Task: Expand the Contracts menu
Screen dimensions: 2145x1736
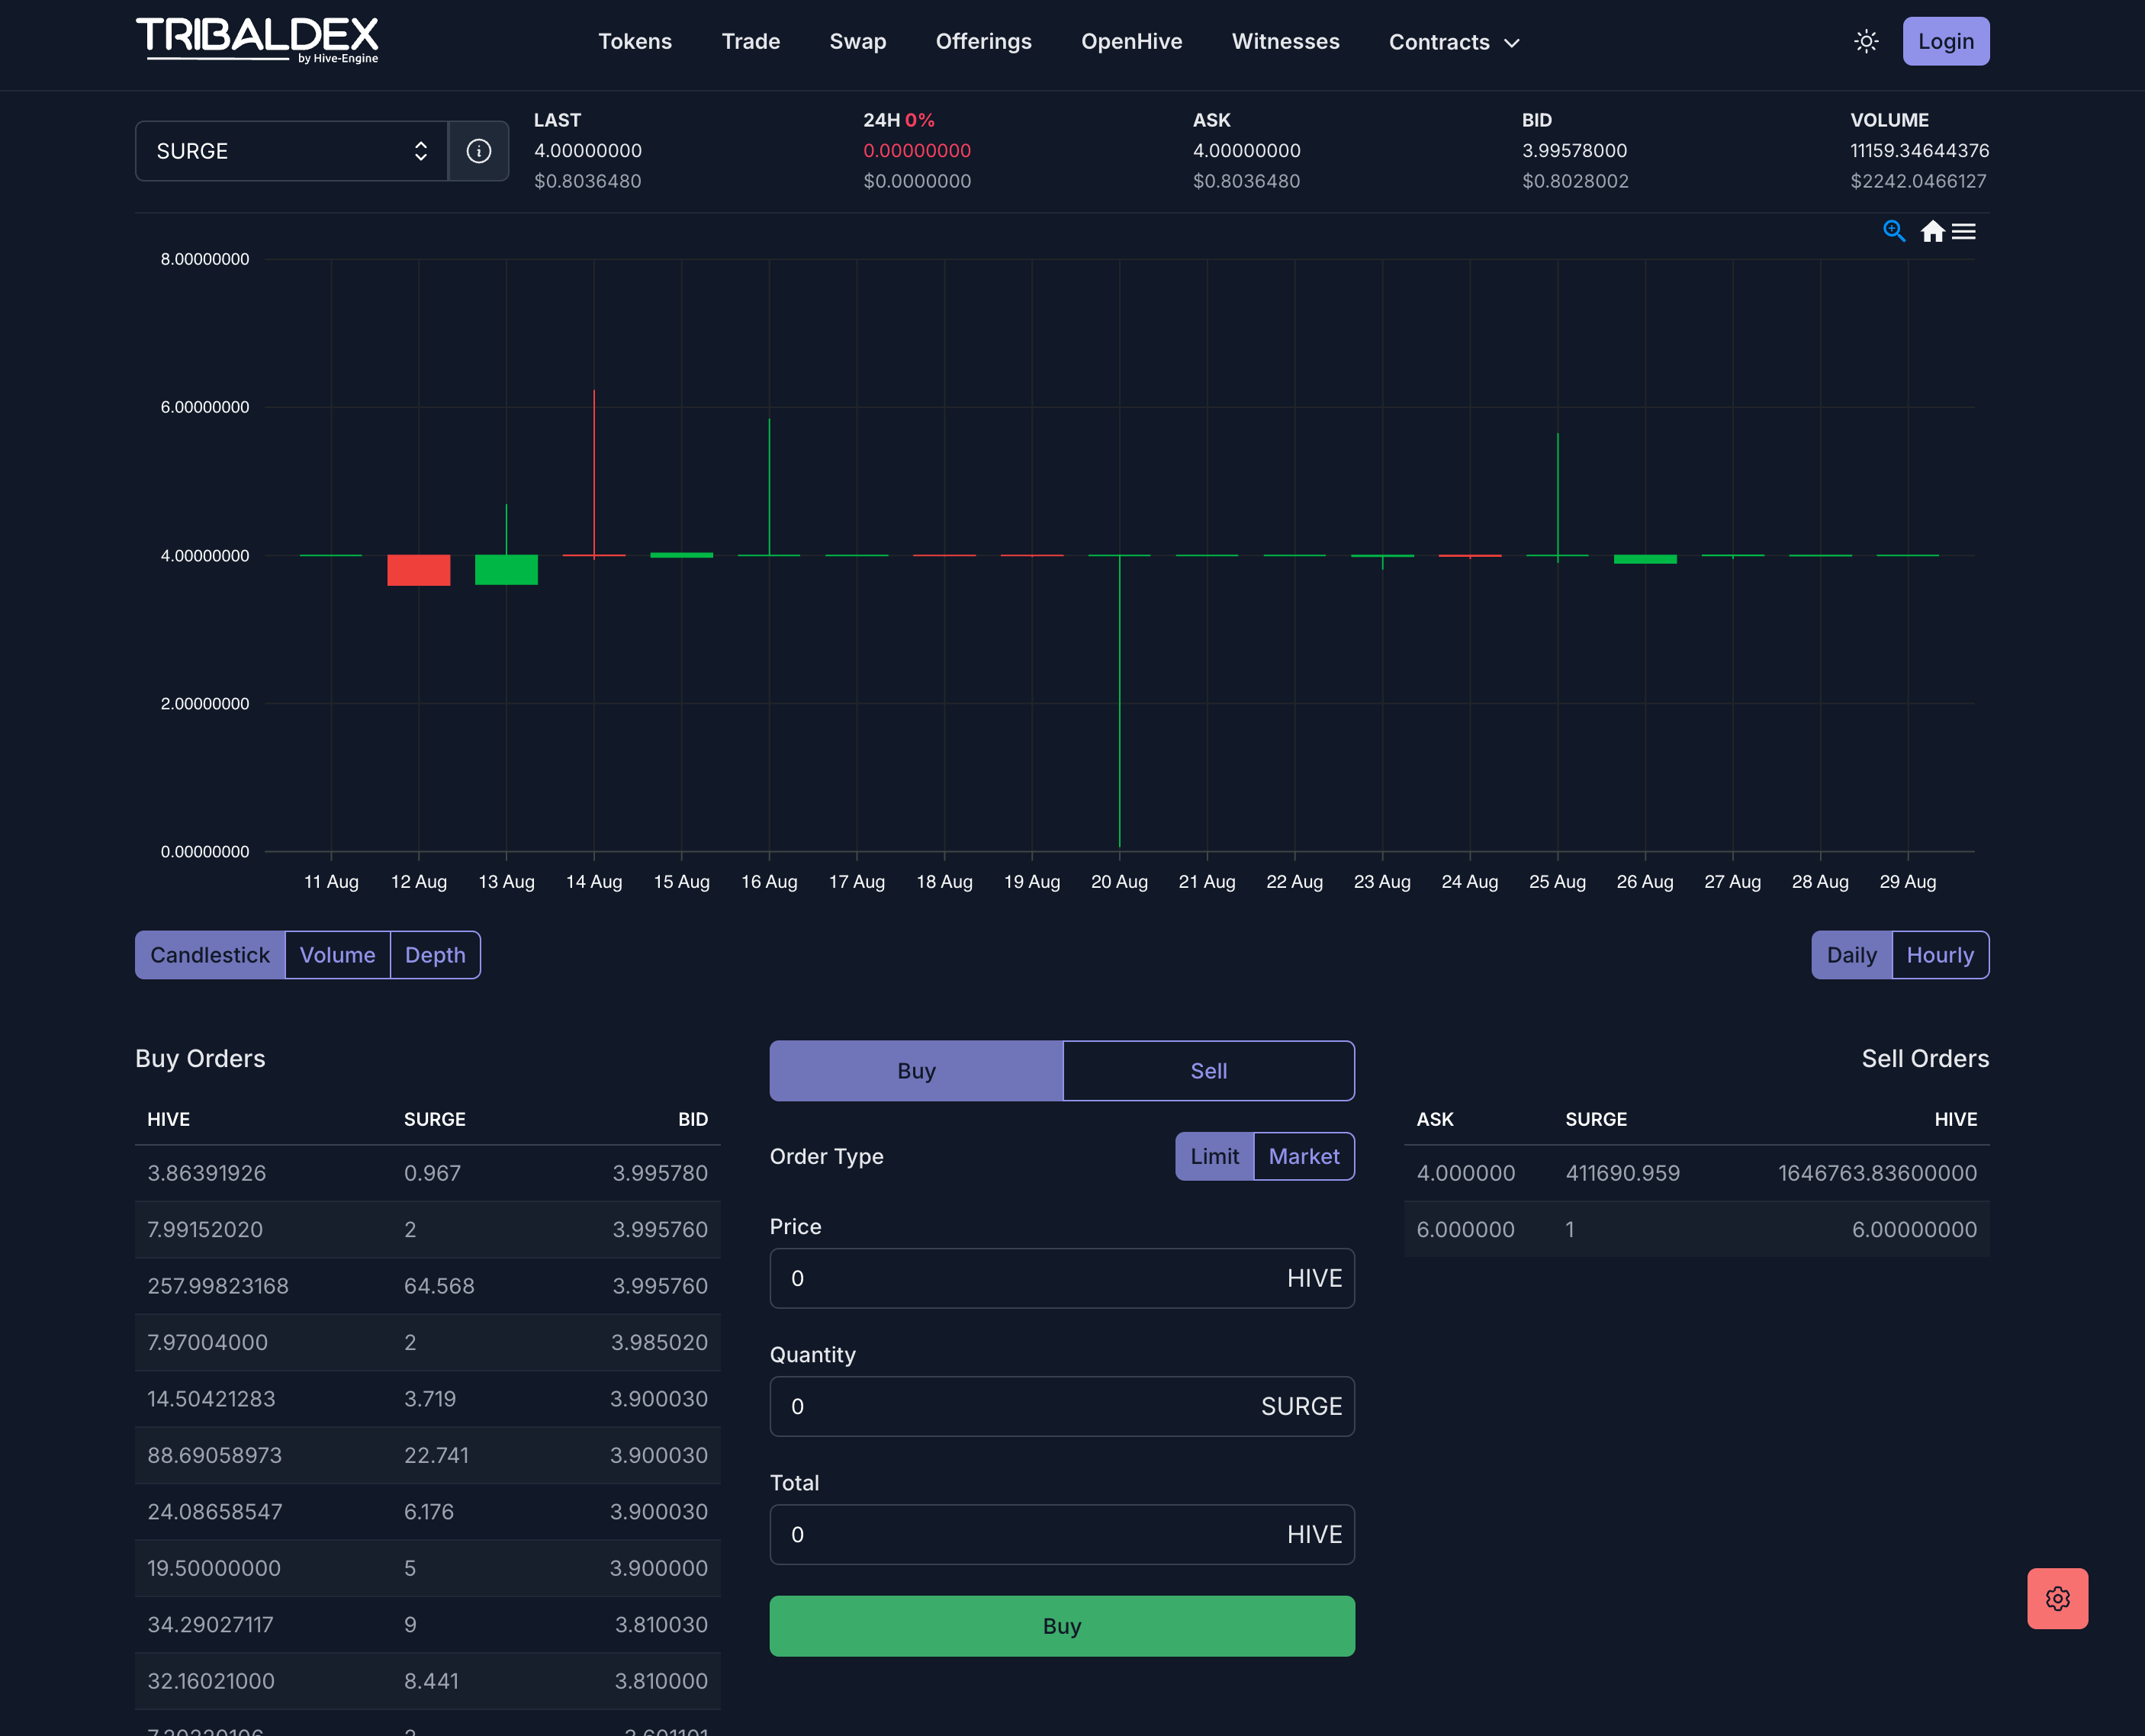Action: coord(1453,42)
